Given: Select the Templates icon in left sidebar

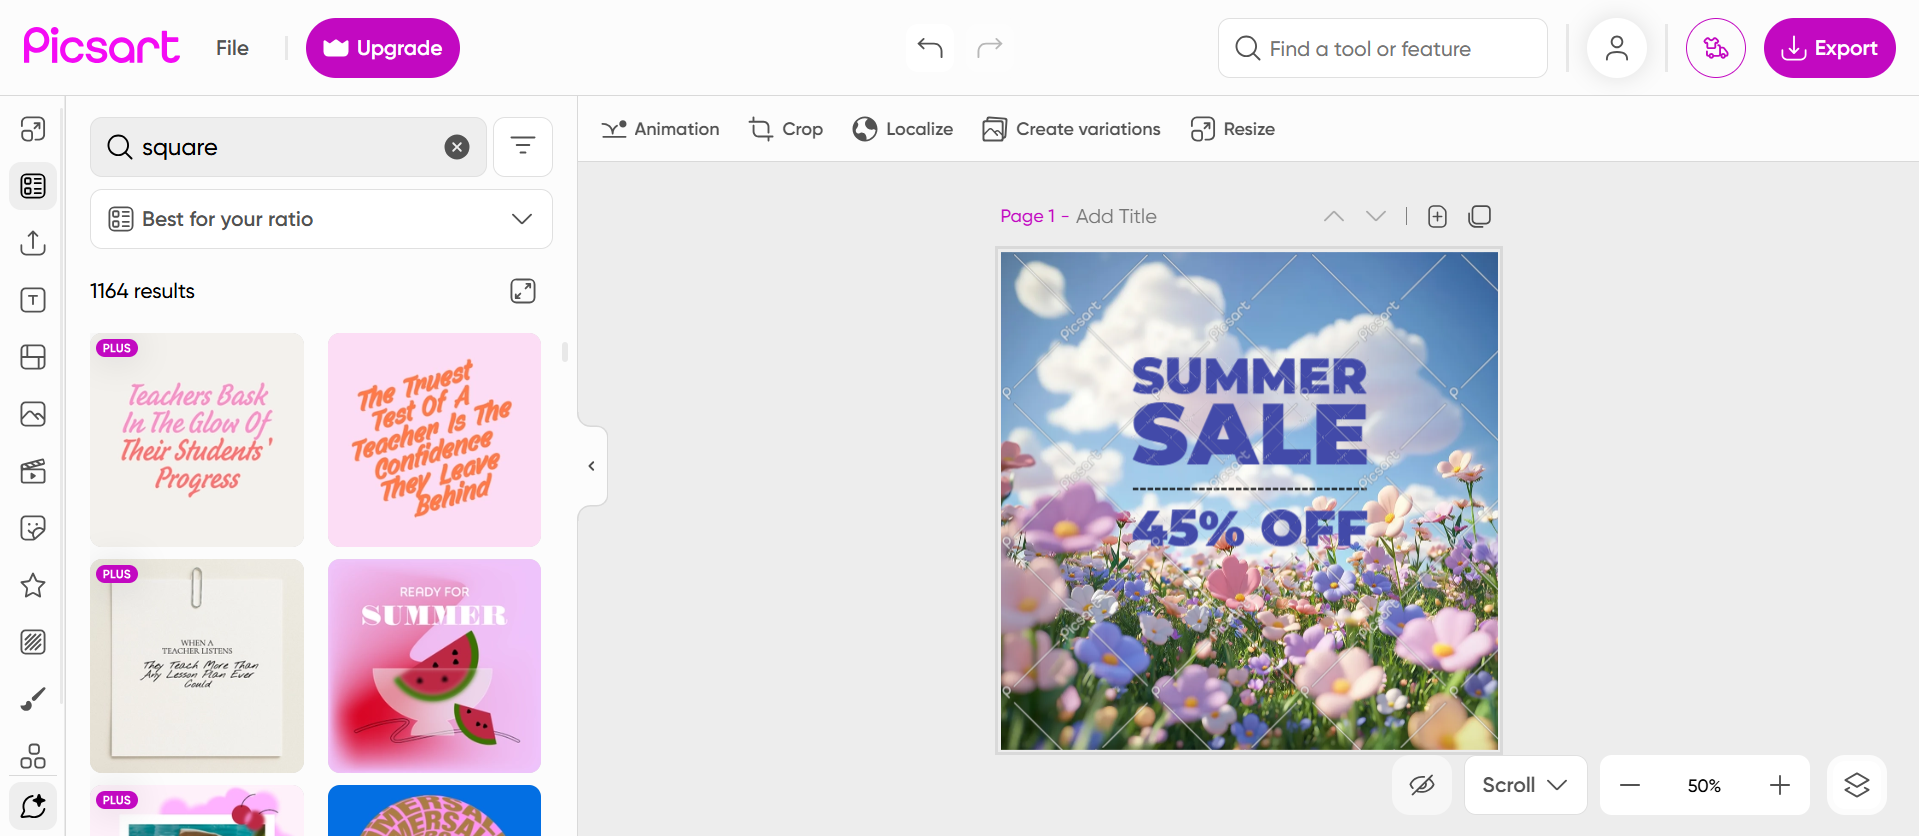Looking at the screenshot, I should point(33,186).
